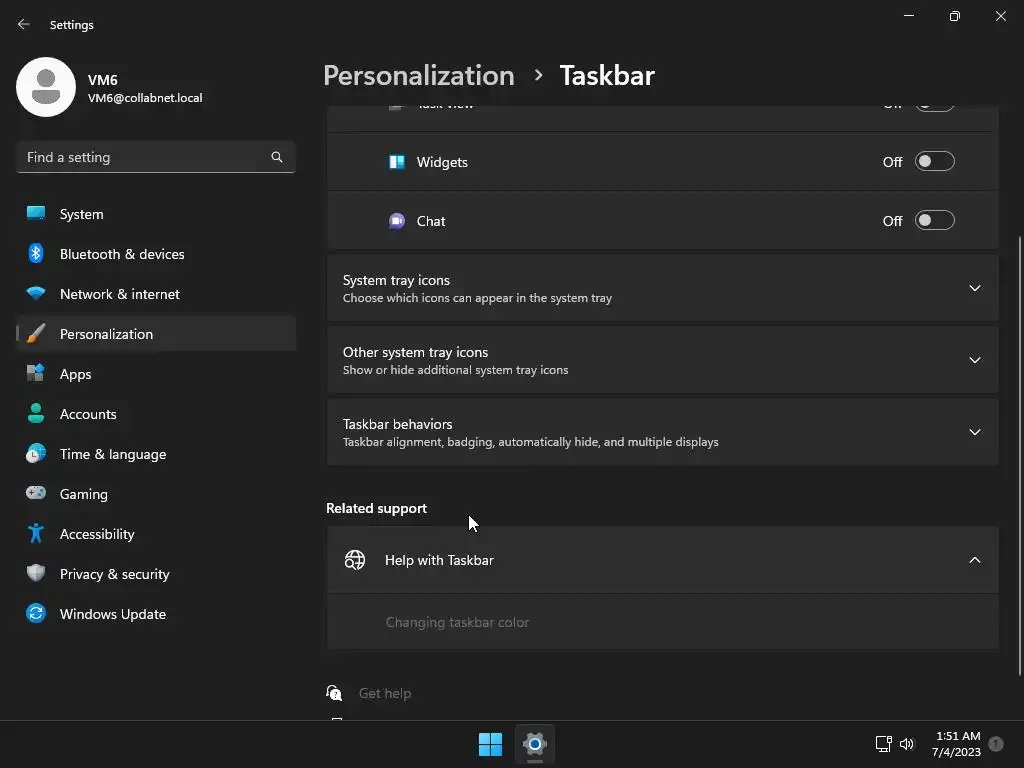Open the Changing taskbar color link
The width and height of the screenshot is (1024, 768).
coord(457,622)
